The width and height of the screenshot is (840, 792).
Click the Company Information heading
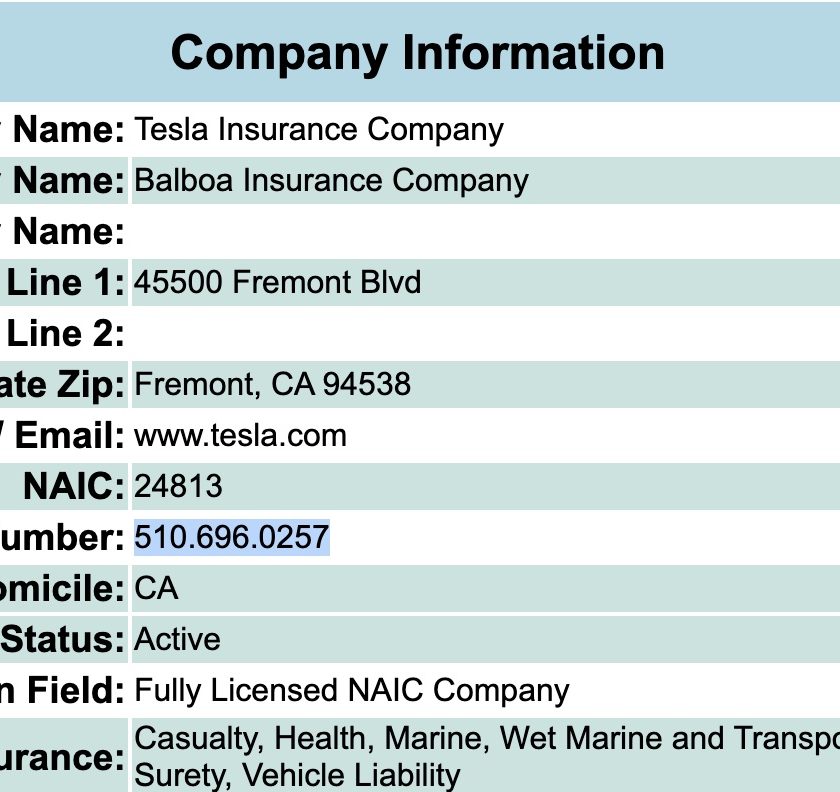click(x=418, y=54)
